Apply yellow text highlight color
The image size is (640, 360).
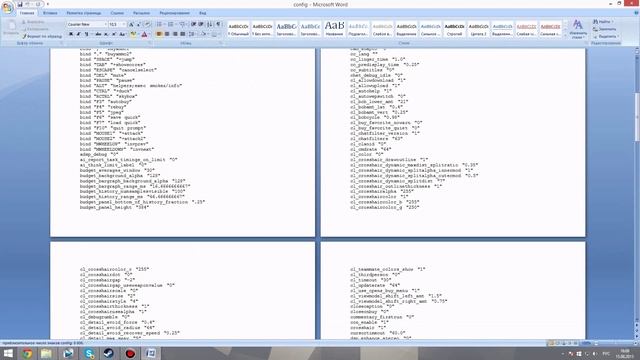[133, 34]
